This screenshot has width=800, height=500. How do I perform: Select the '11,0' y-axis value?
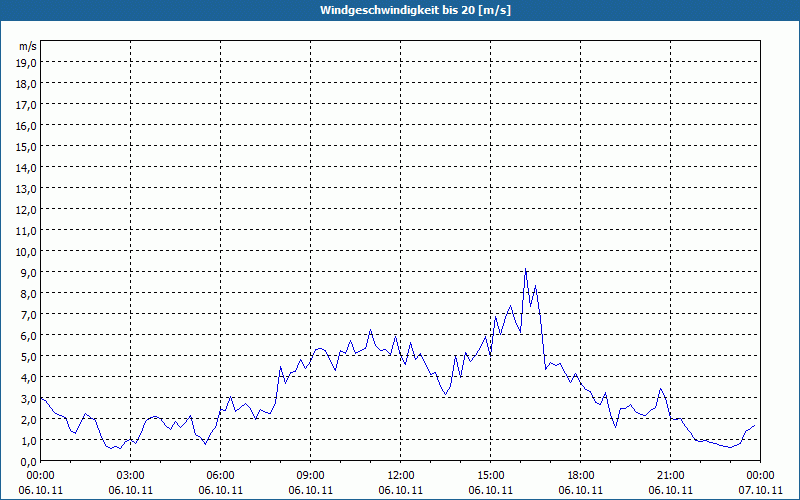tap(27, 231)
